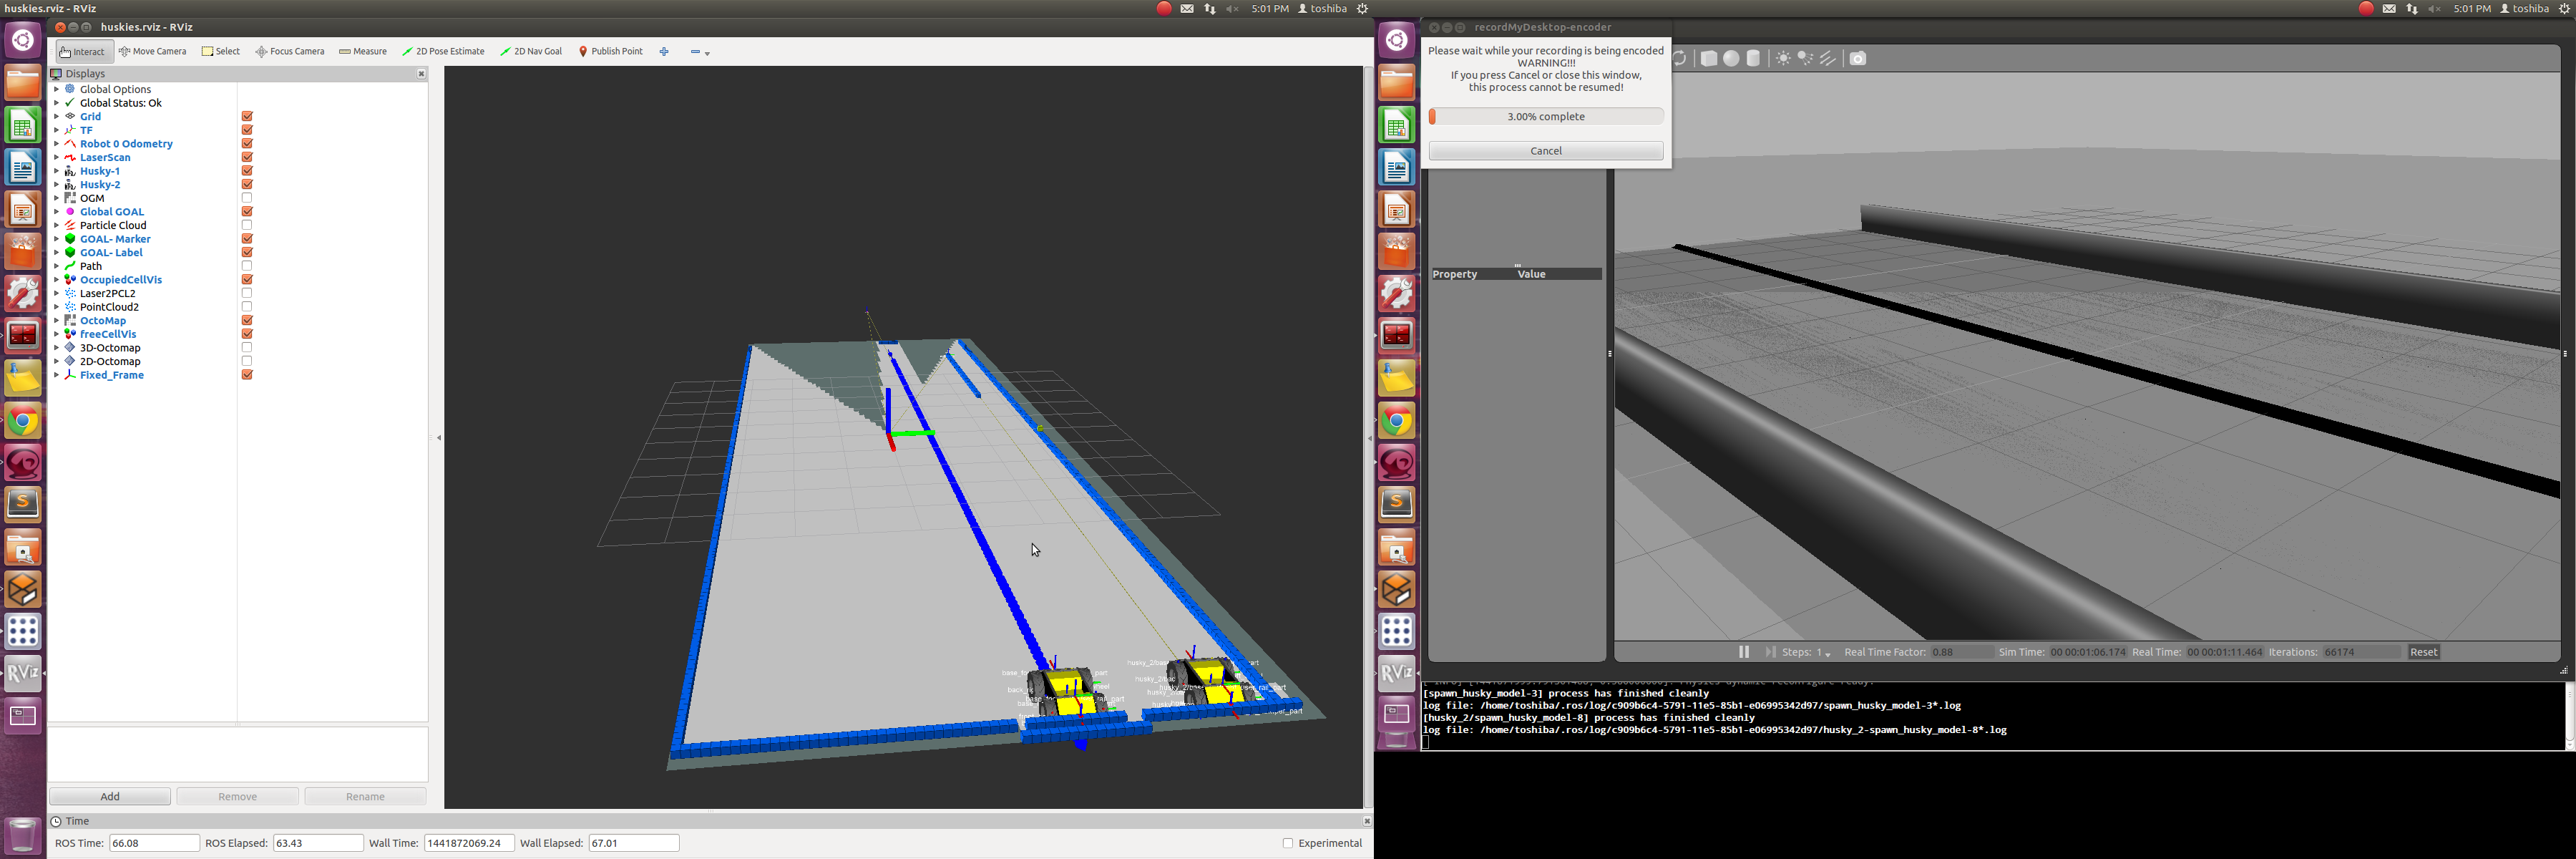Select the Laser2PCL2 display row
Screen dimensions: 2576x859
[107, 294]
